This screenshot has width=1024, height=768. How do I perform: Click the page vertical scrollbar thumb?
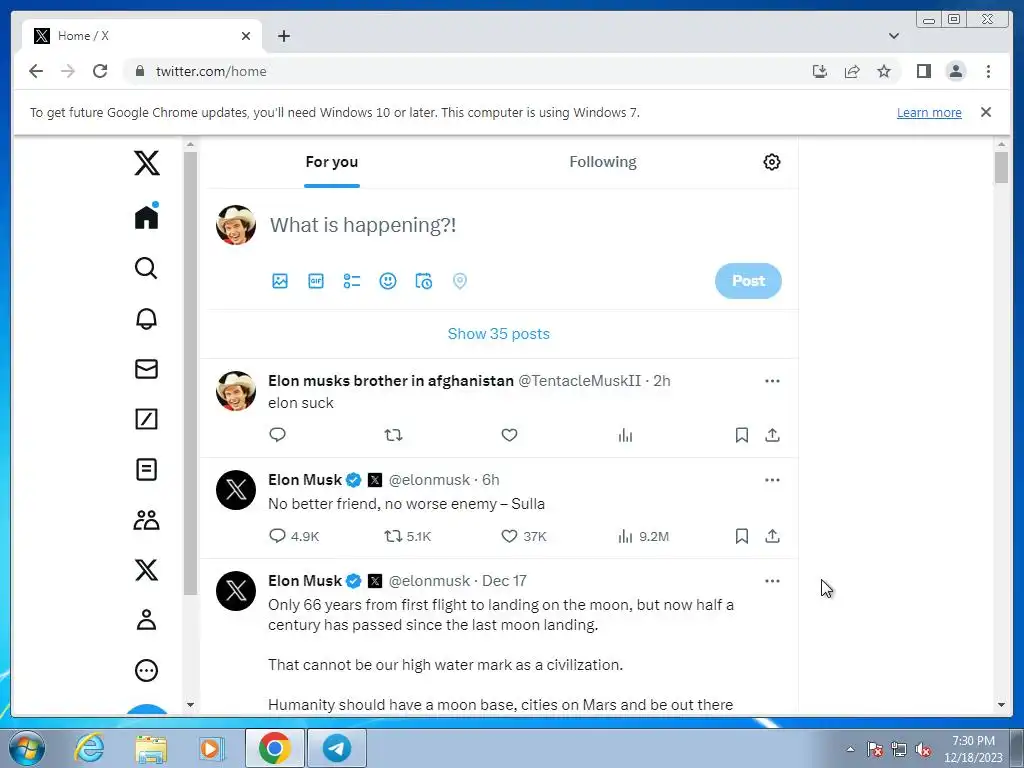pos(1001,167)
